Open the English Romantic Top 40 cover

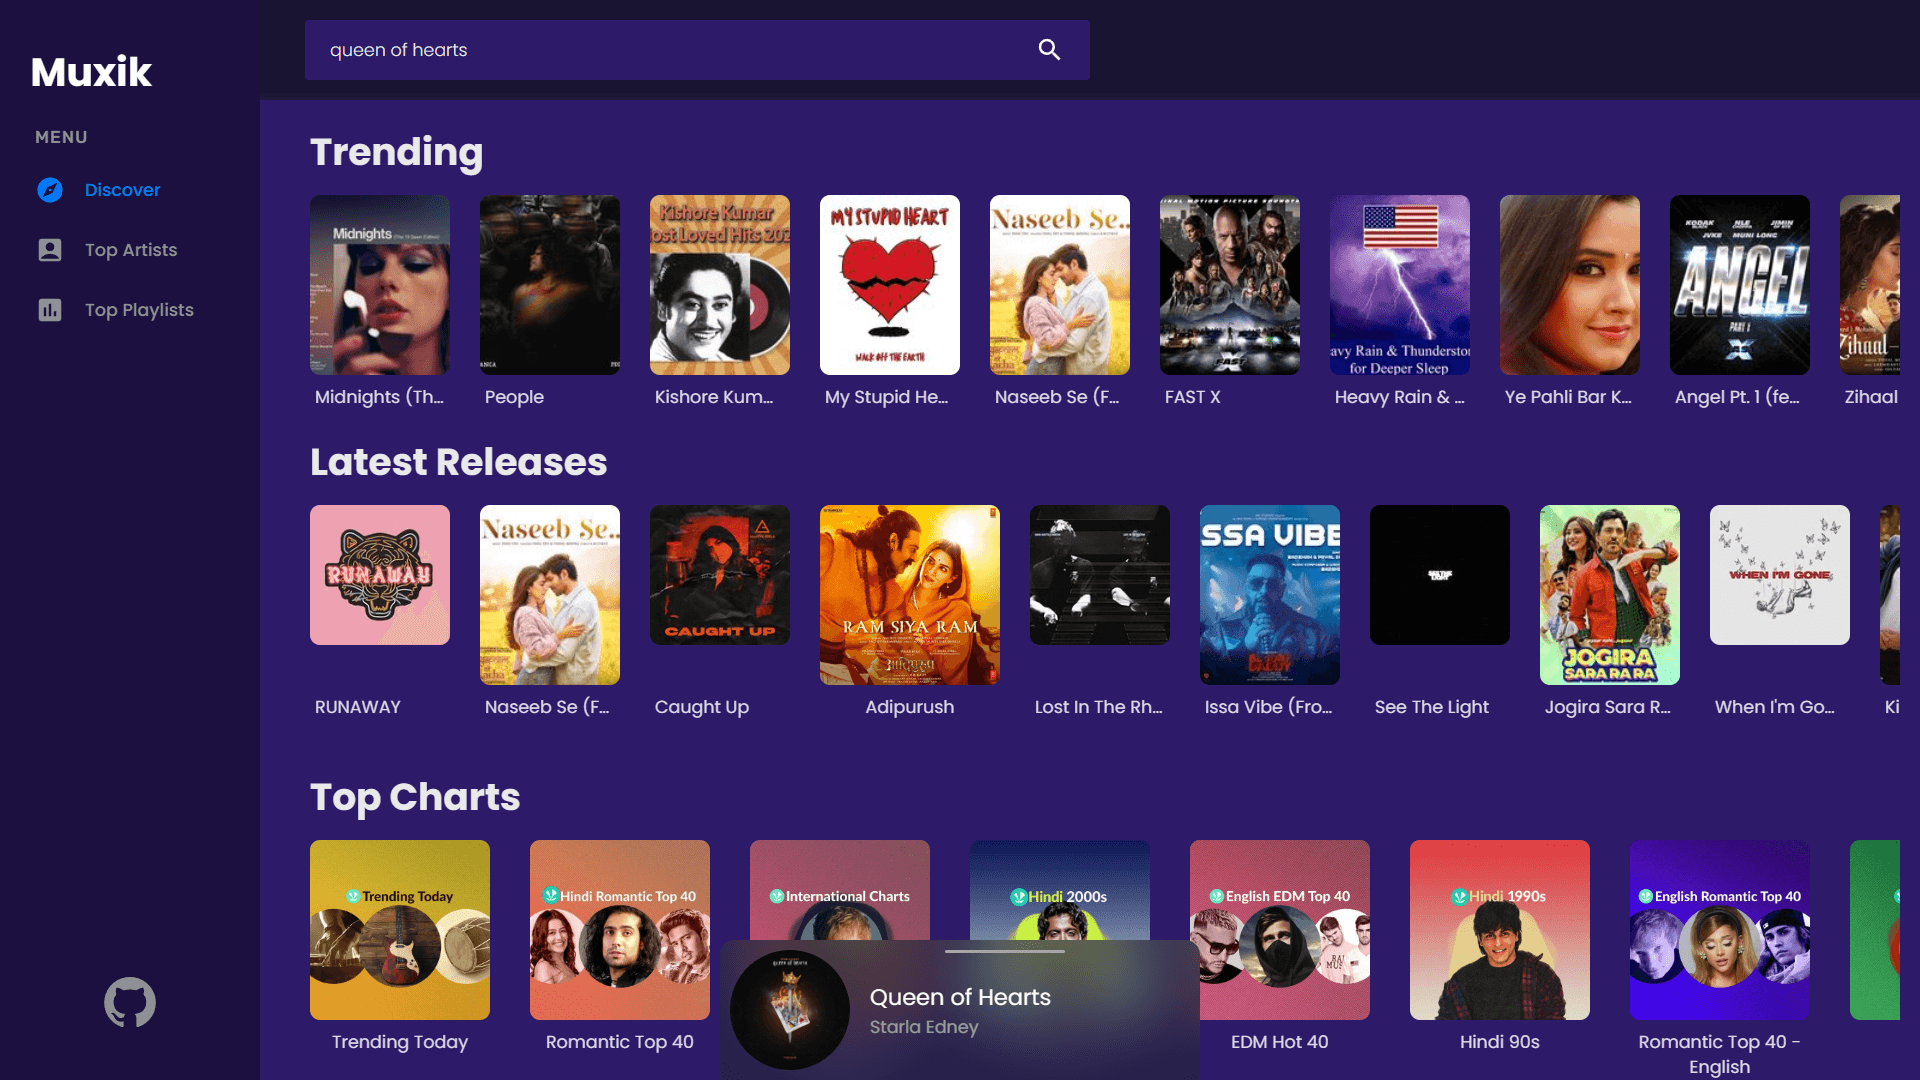(x=1720, y=930)
